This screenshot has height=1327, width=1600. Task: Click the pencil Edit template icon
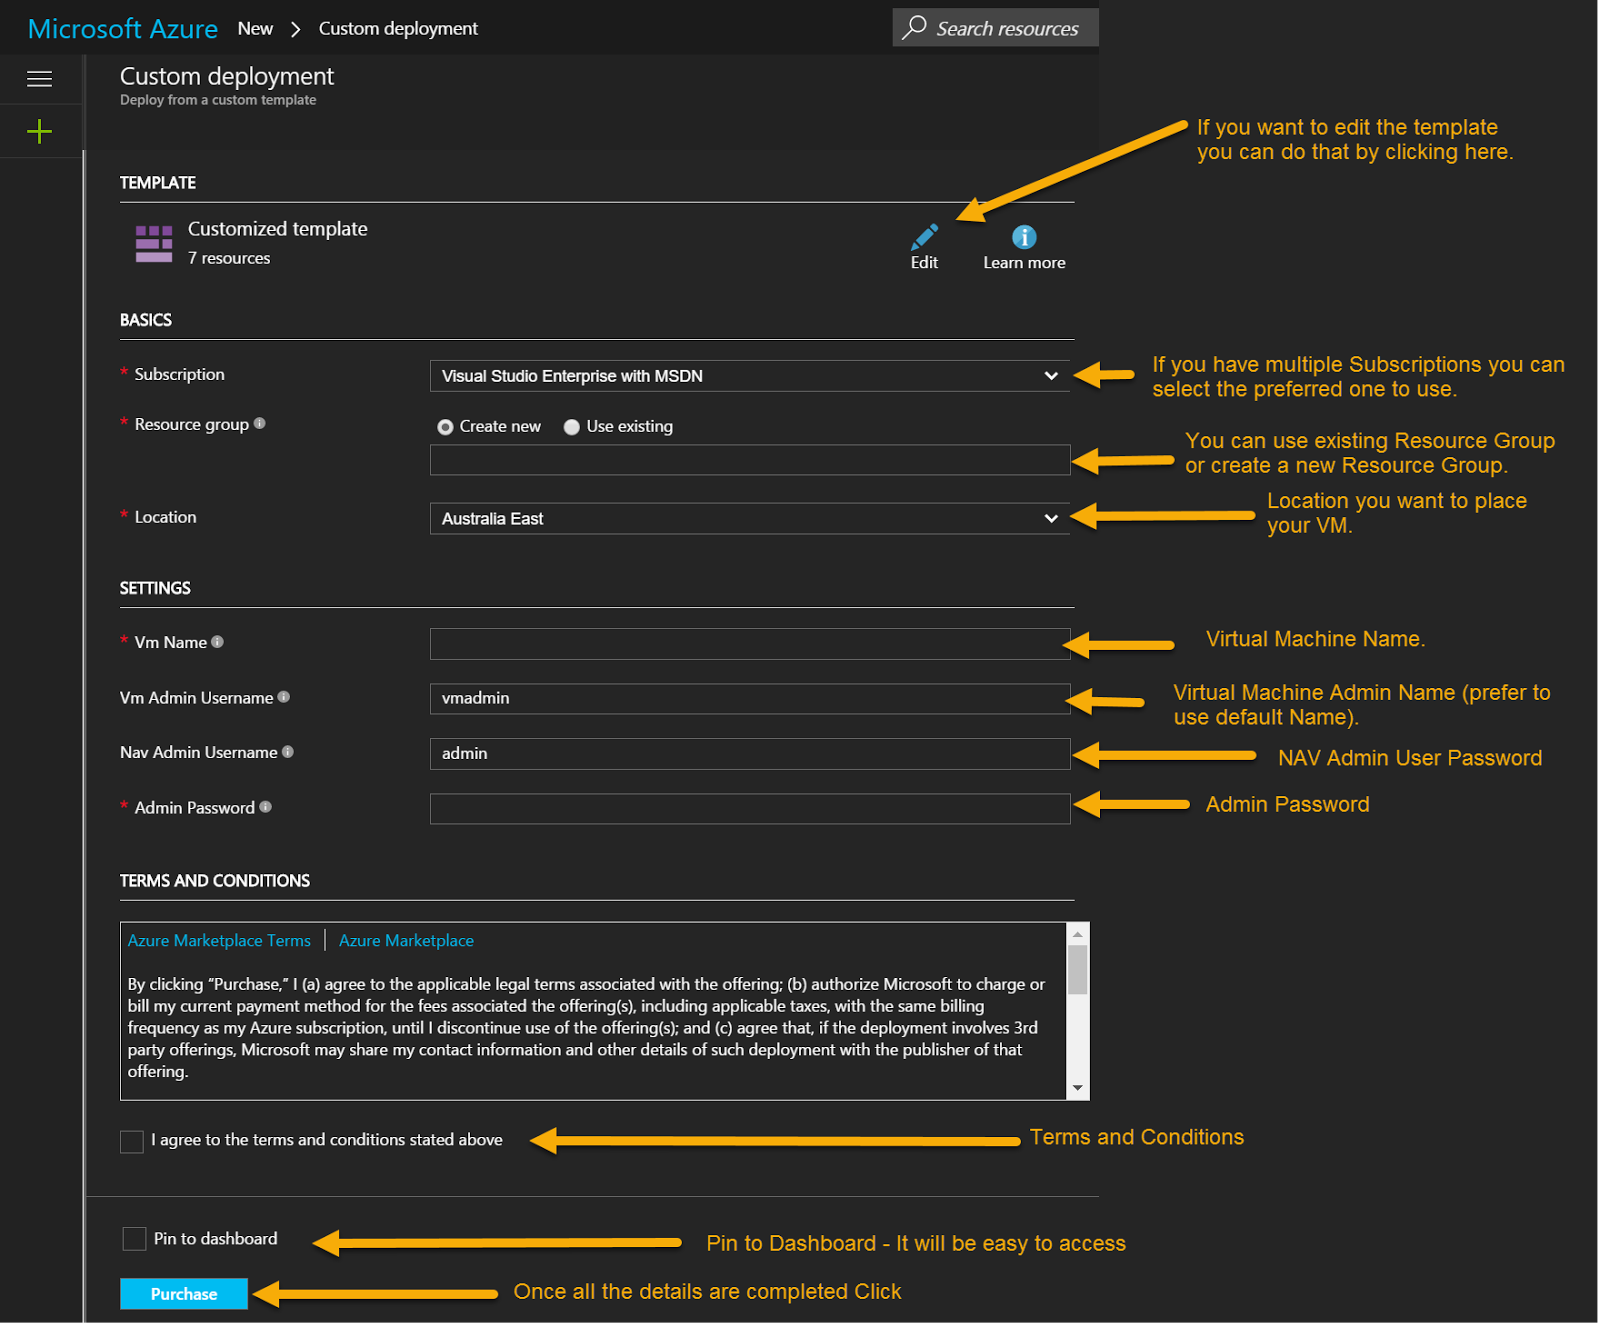coord(925,237)
